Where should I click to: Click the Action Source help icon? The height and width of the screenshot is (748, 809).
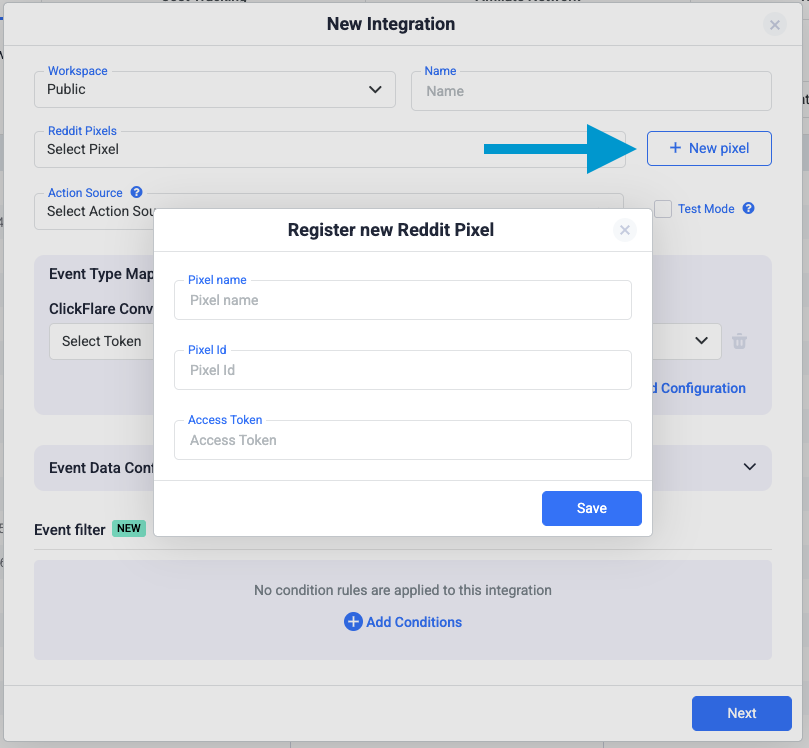pyautogui.click(x=137, y=192)
